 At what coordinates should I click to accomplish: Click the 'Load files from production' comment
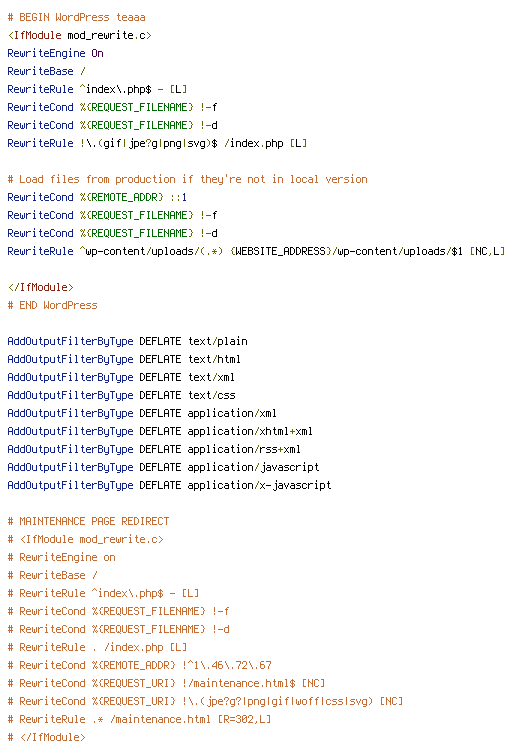coord(188,179)
